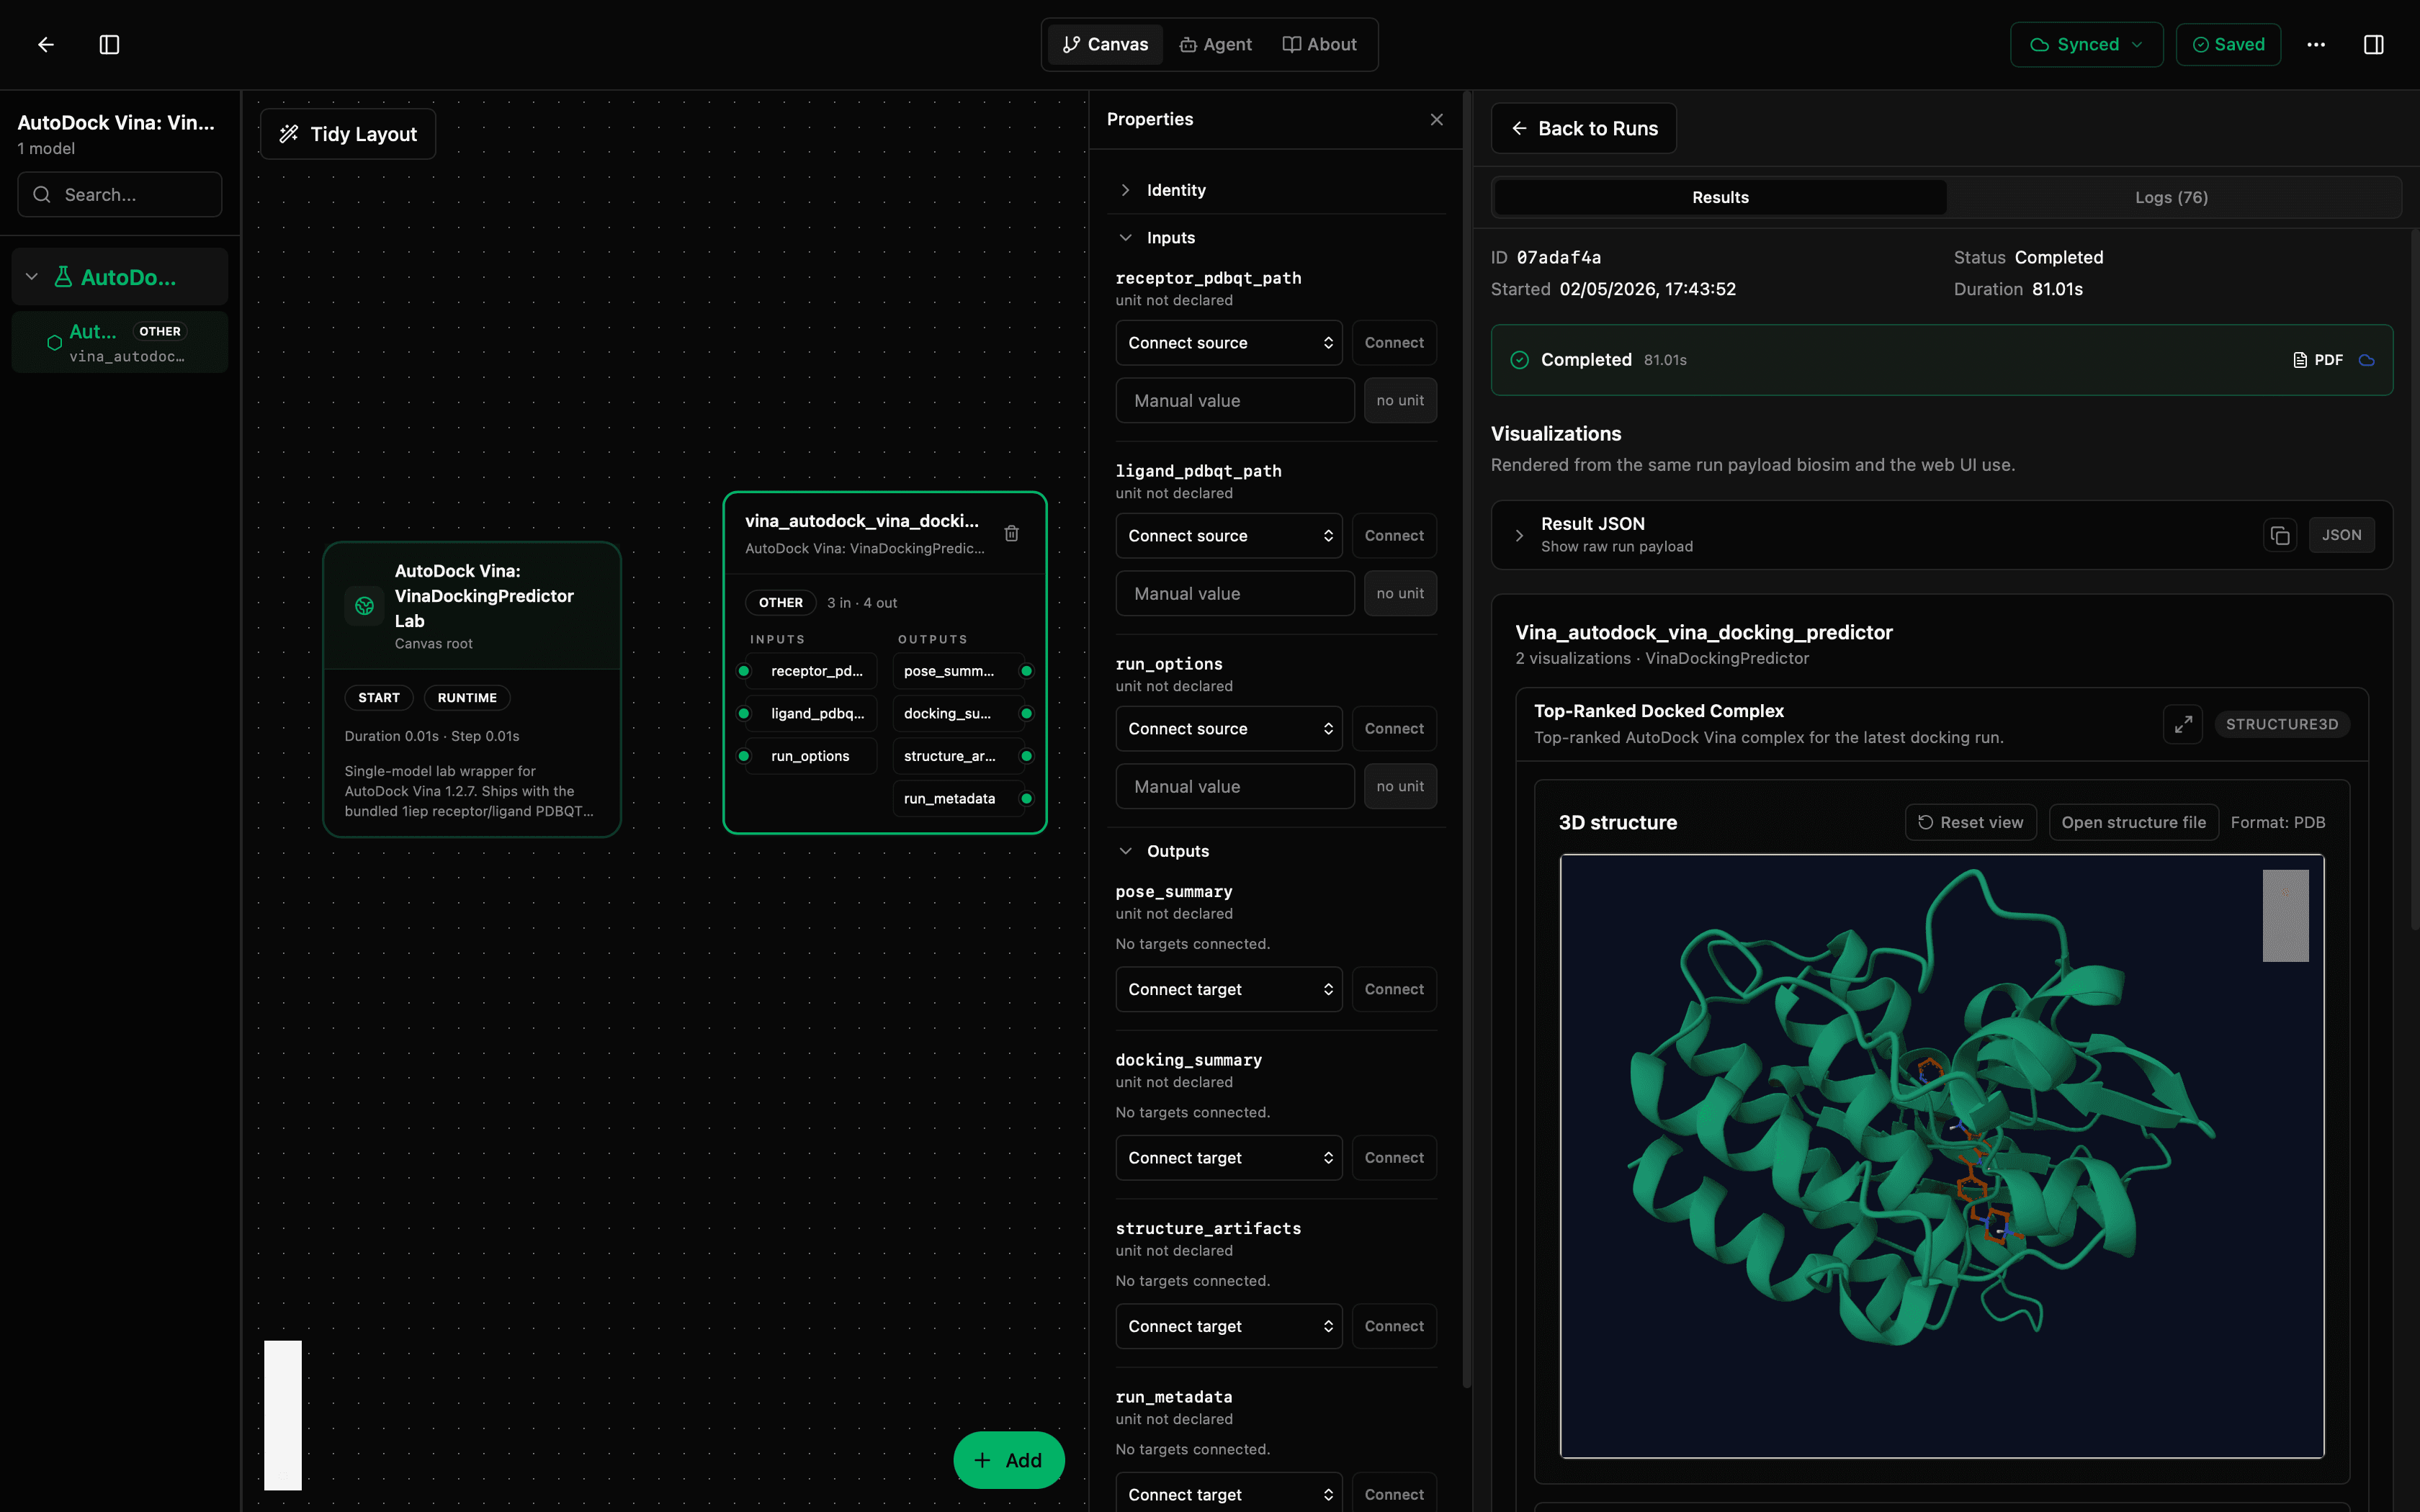Click the Completed status check icon
Screen dimensions: 2420x1512
(1519, 360)
